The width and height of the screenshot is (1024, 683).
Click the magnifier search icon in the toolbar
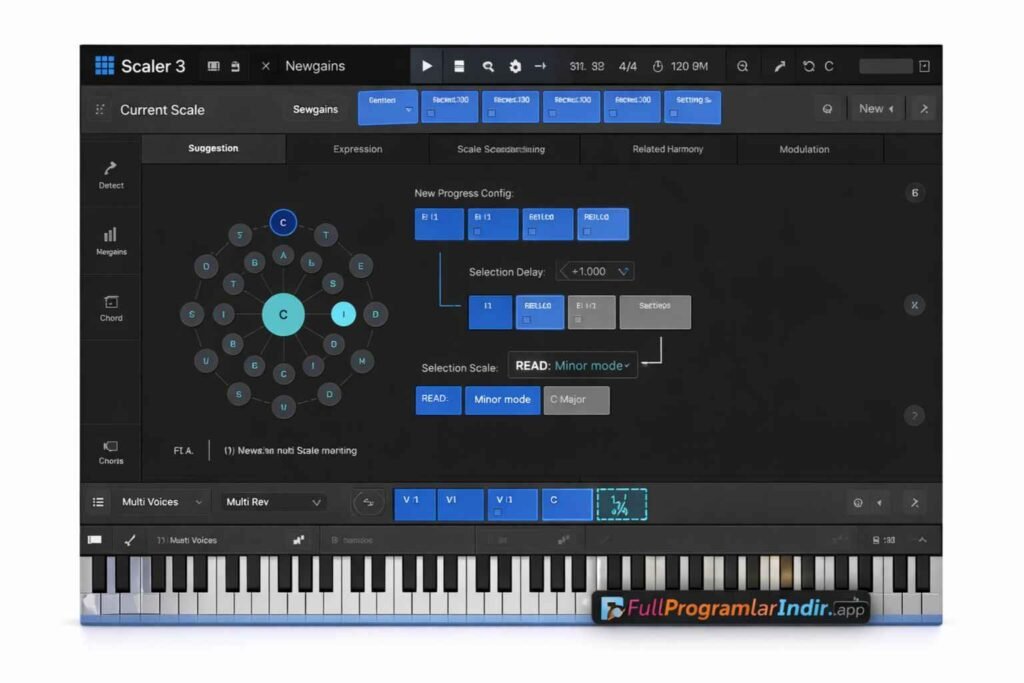pos(487,66)
